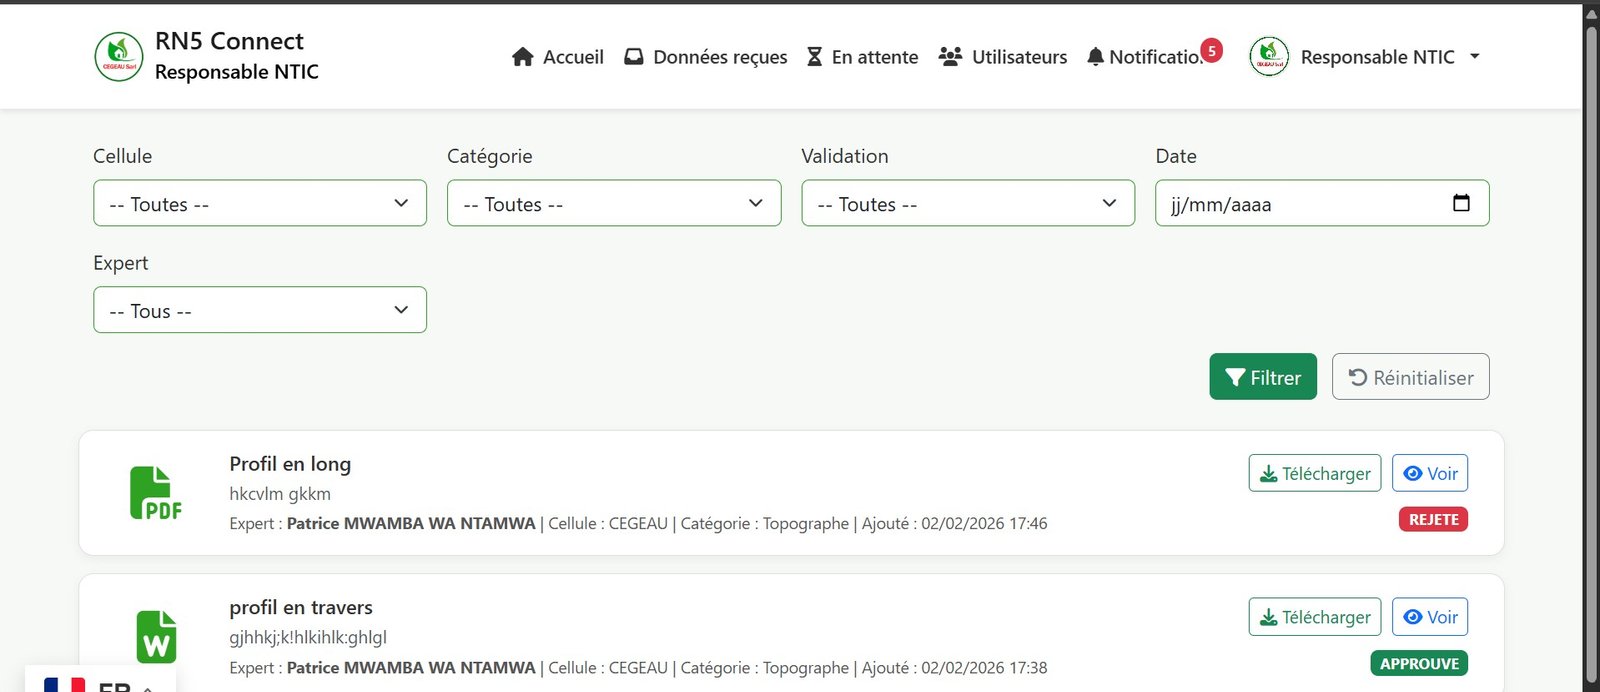This screenshot has width=1600, height=692.
Task: Click the Word file icon for profil en travers
Action: point(156,637)
